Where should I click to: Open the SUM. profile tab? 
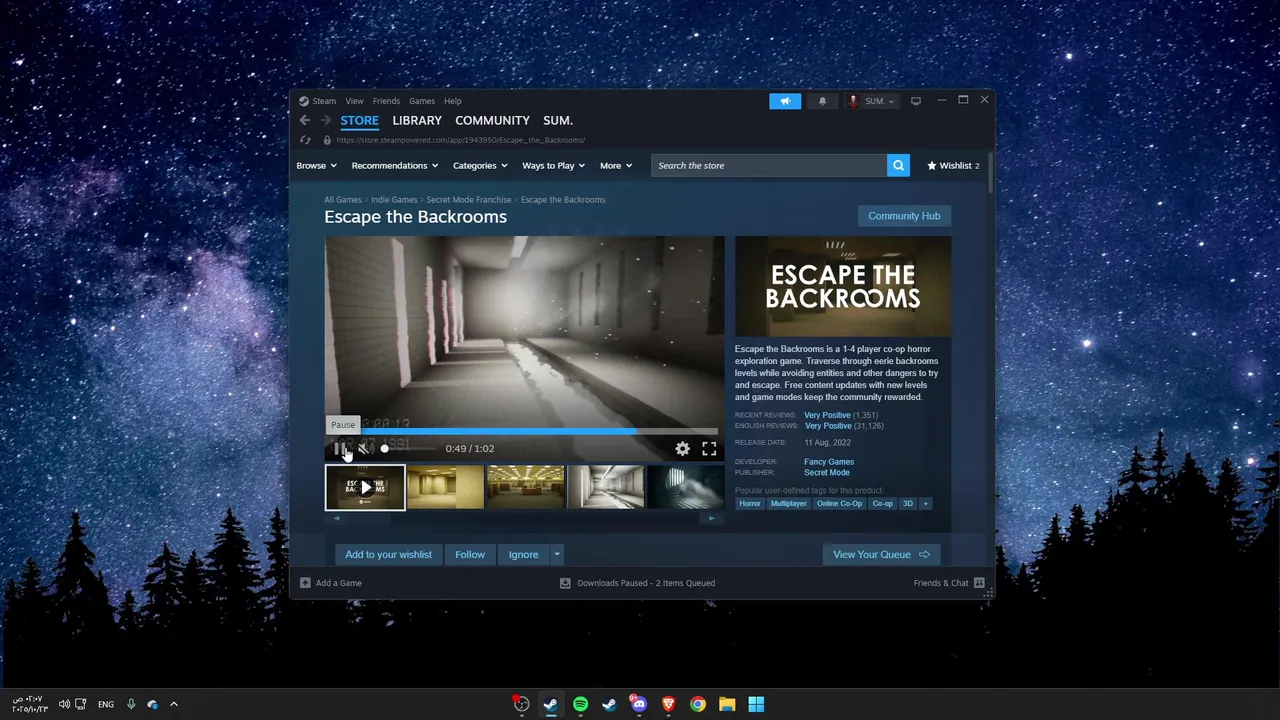(x=558, y=120)
